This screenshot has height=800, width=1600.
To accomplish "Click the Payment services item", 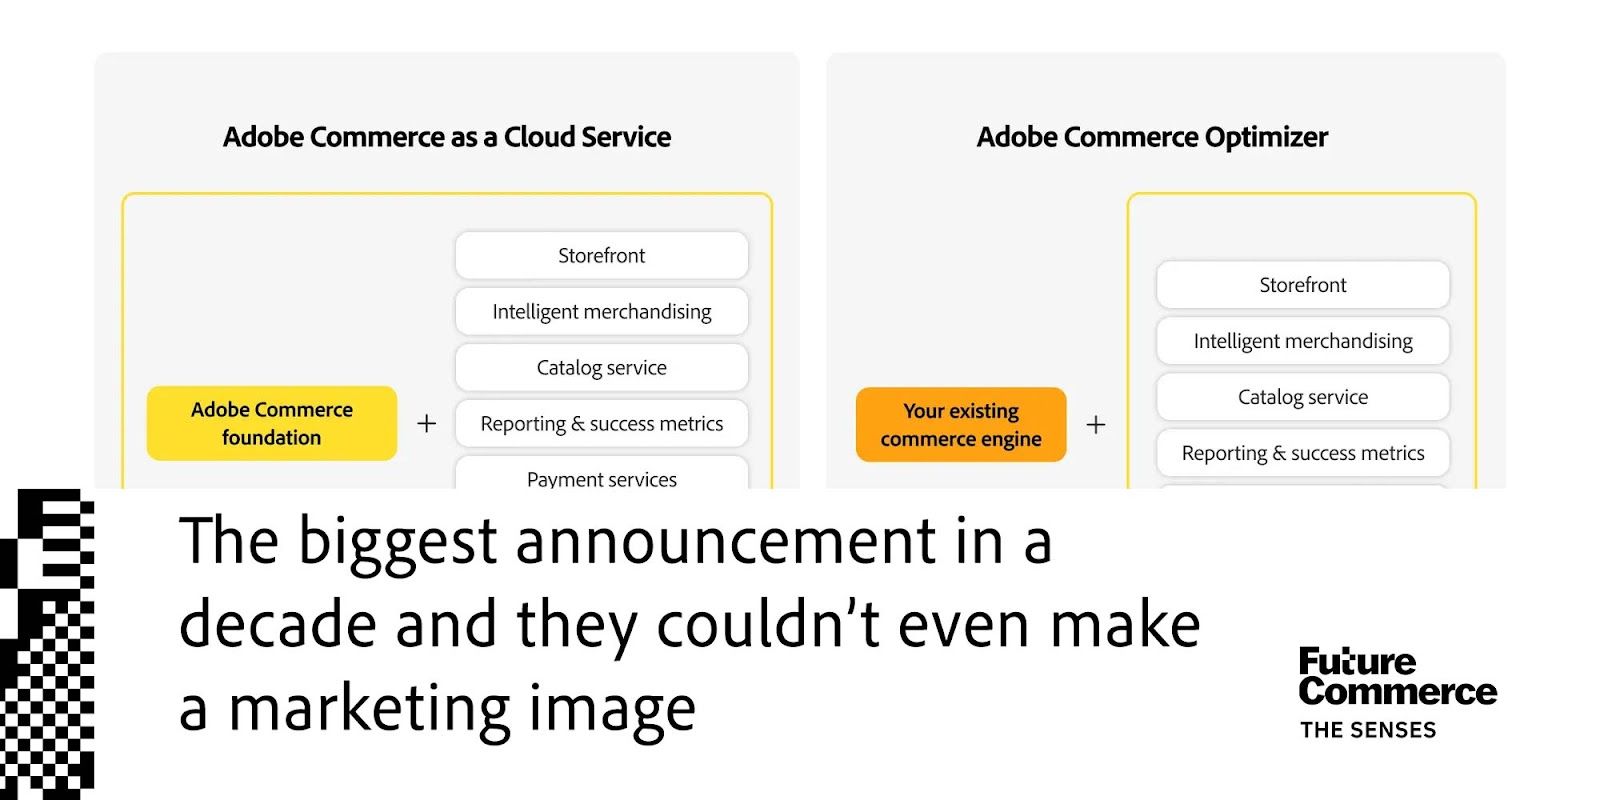I will point(602,473).
